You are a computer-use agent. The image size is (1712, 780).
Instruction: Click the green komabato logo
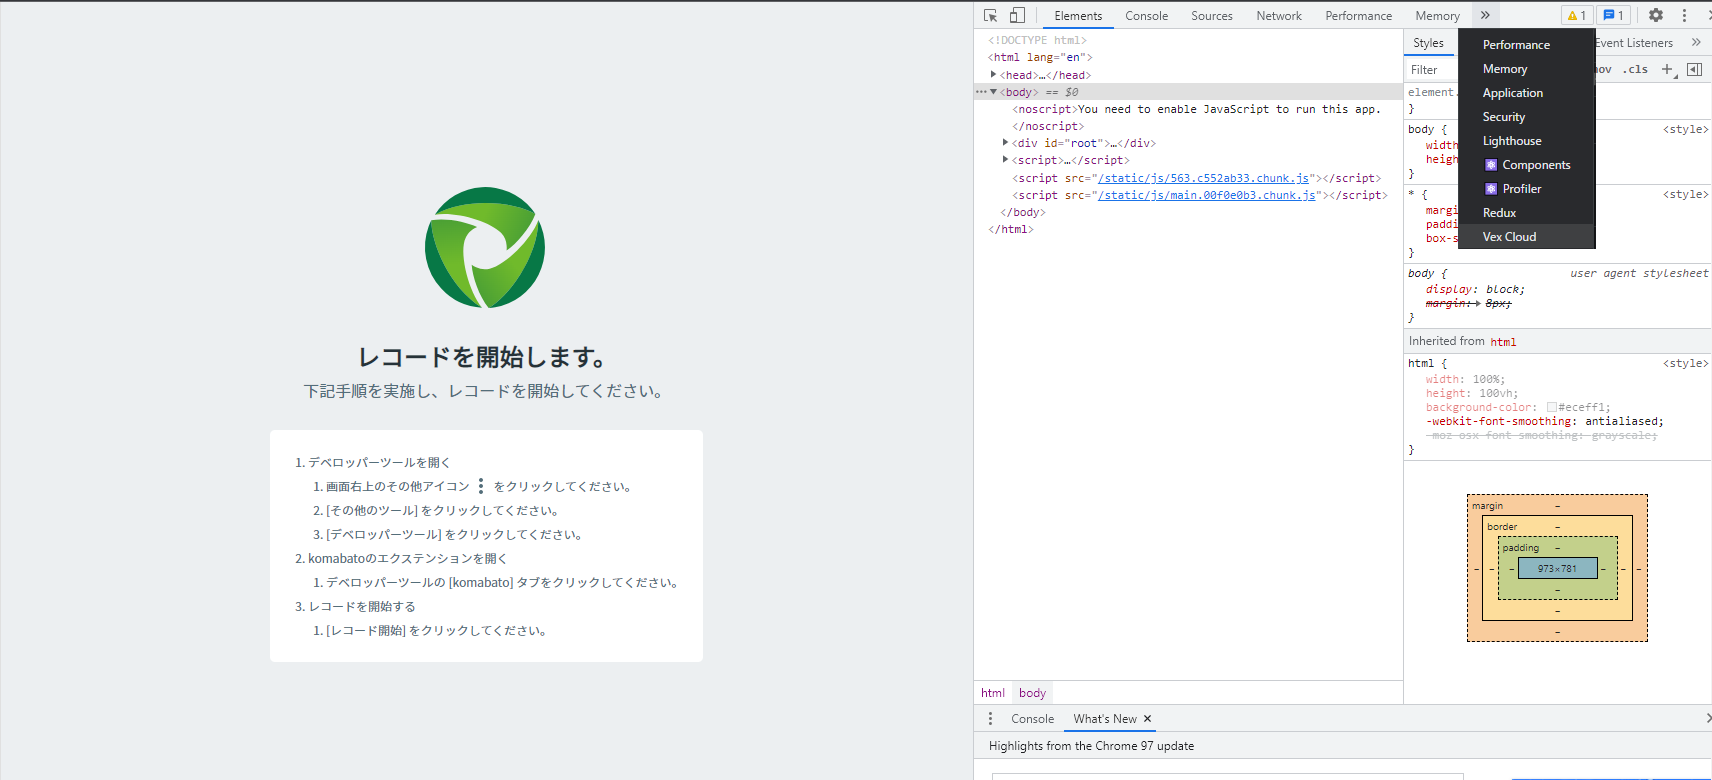point(485,247)
